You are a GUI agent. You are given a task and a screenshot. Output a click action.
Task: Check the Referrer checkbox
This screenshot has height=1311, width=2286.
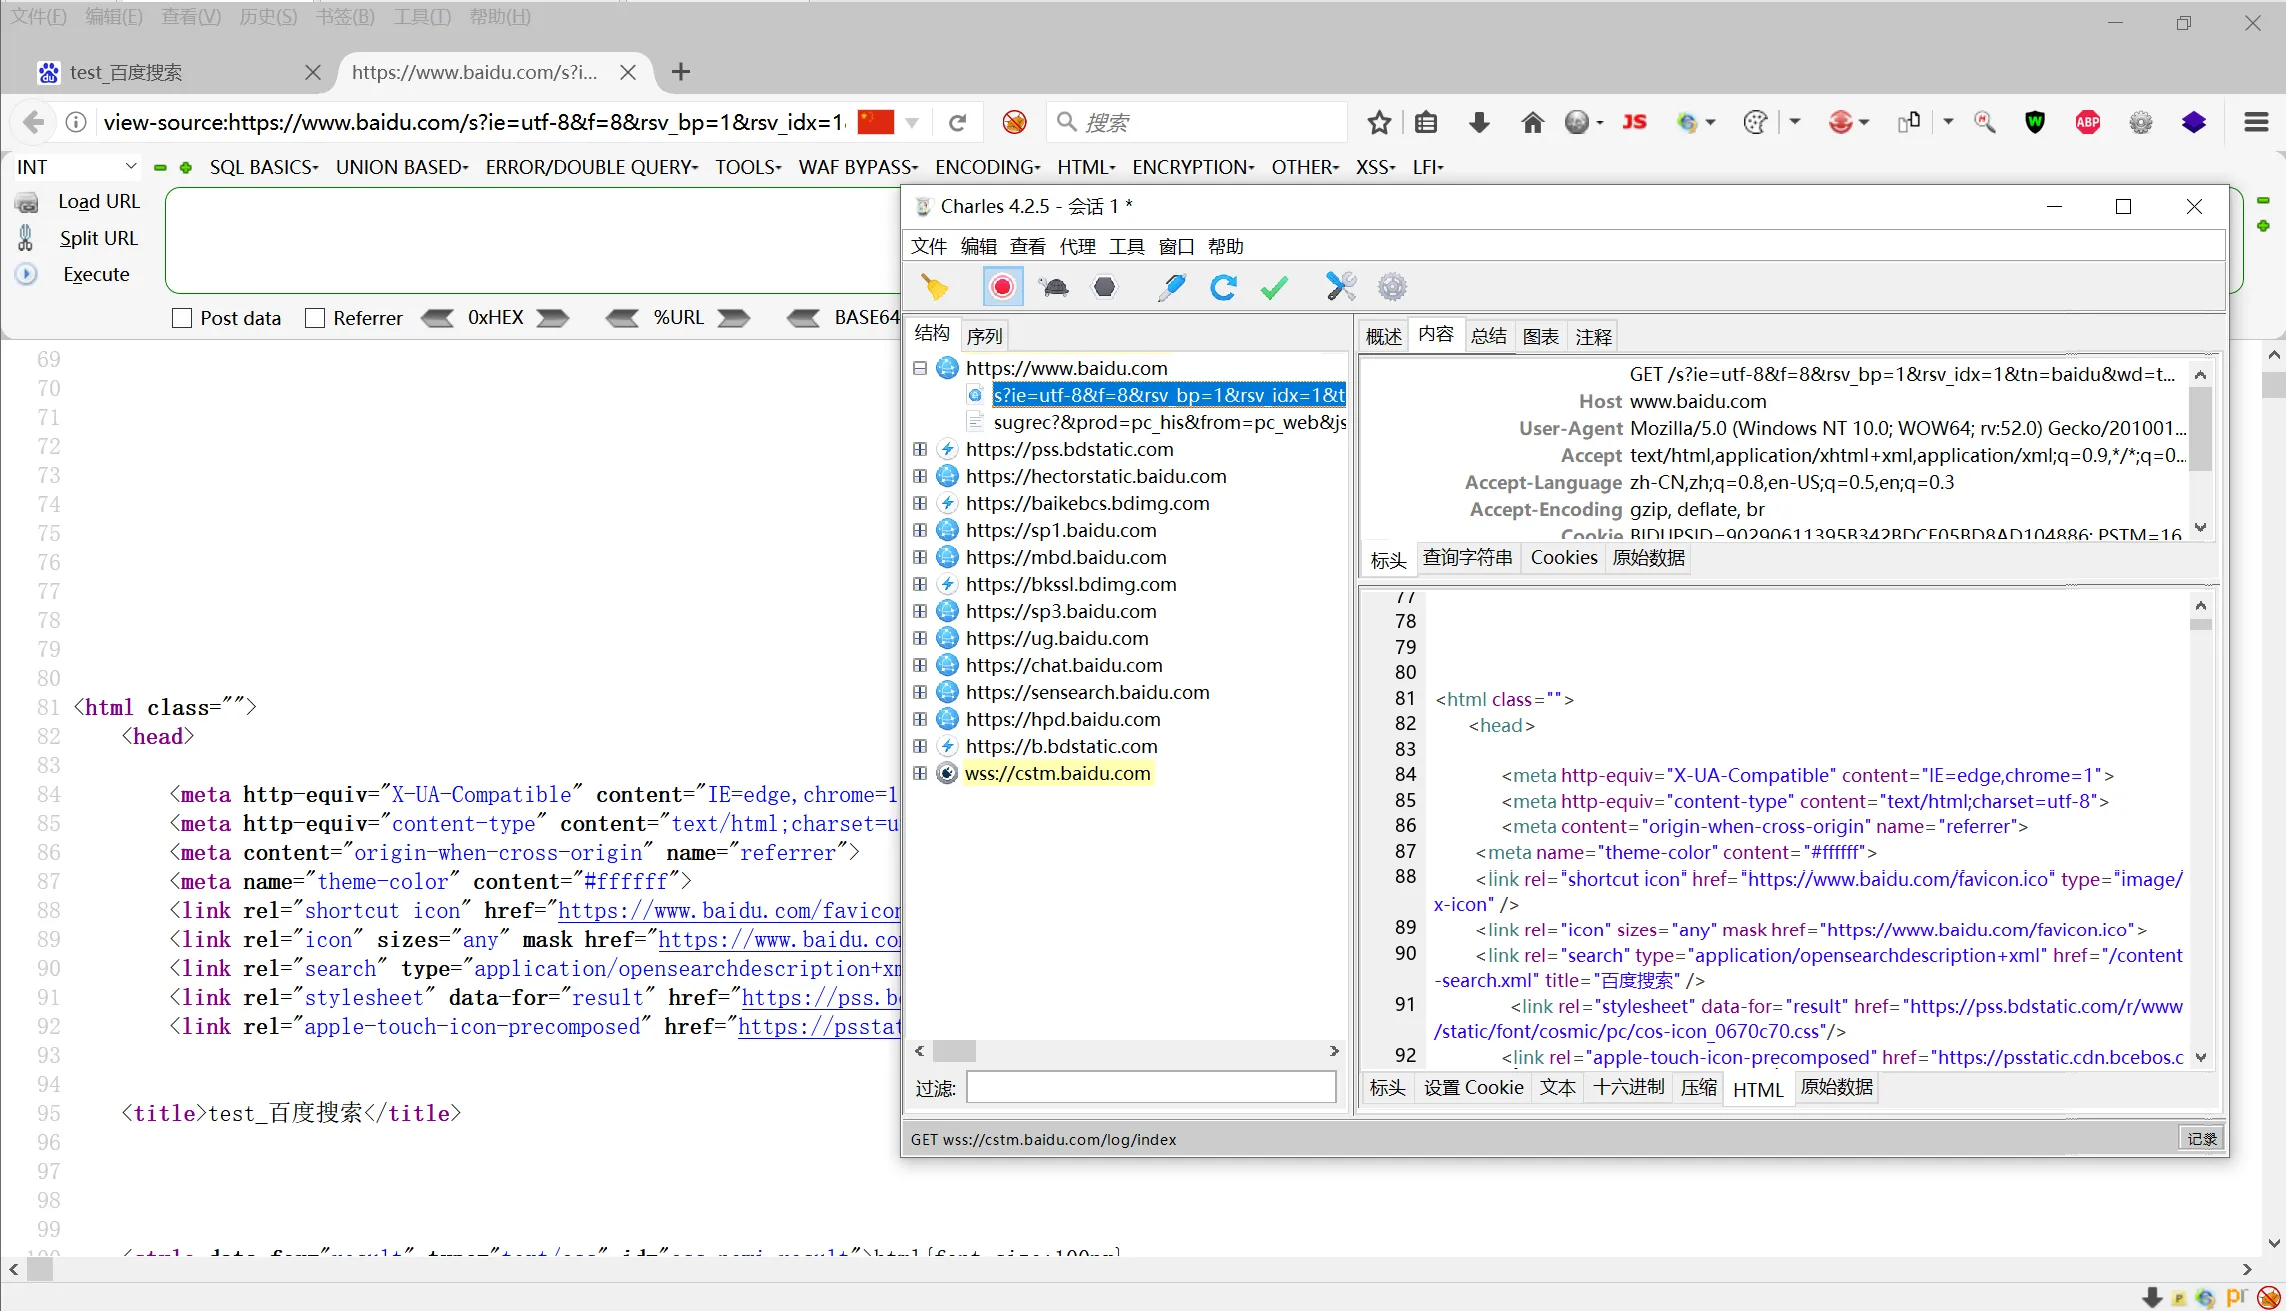(315, 318)
